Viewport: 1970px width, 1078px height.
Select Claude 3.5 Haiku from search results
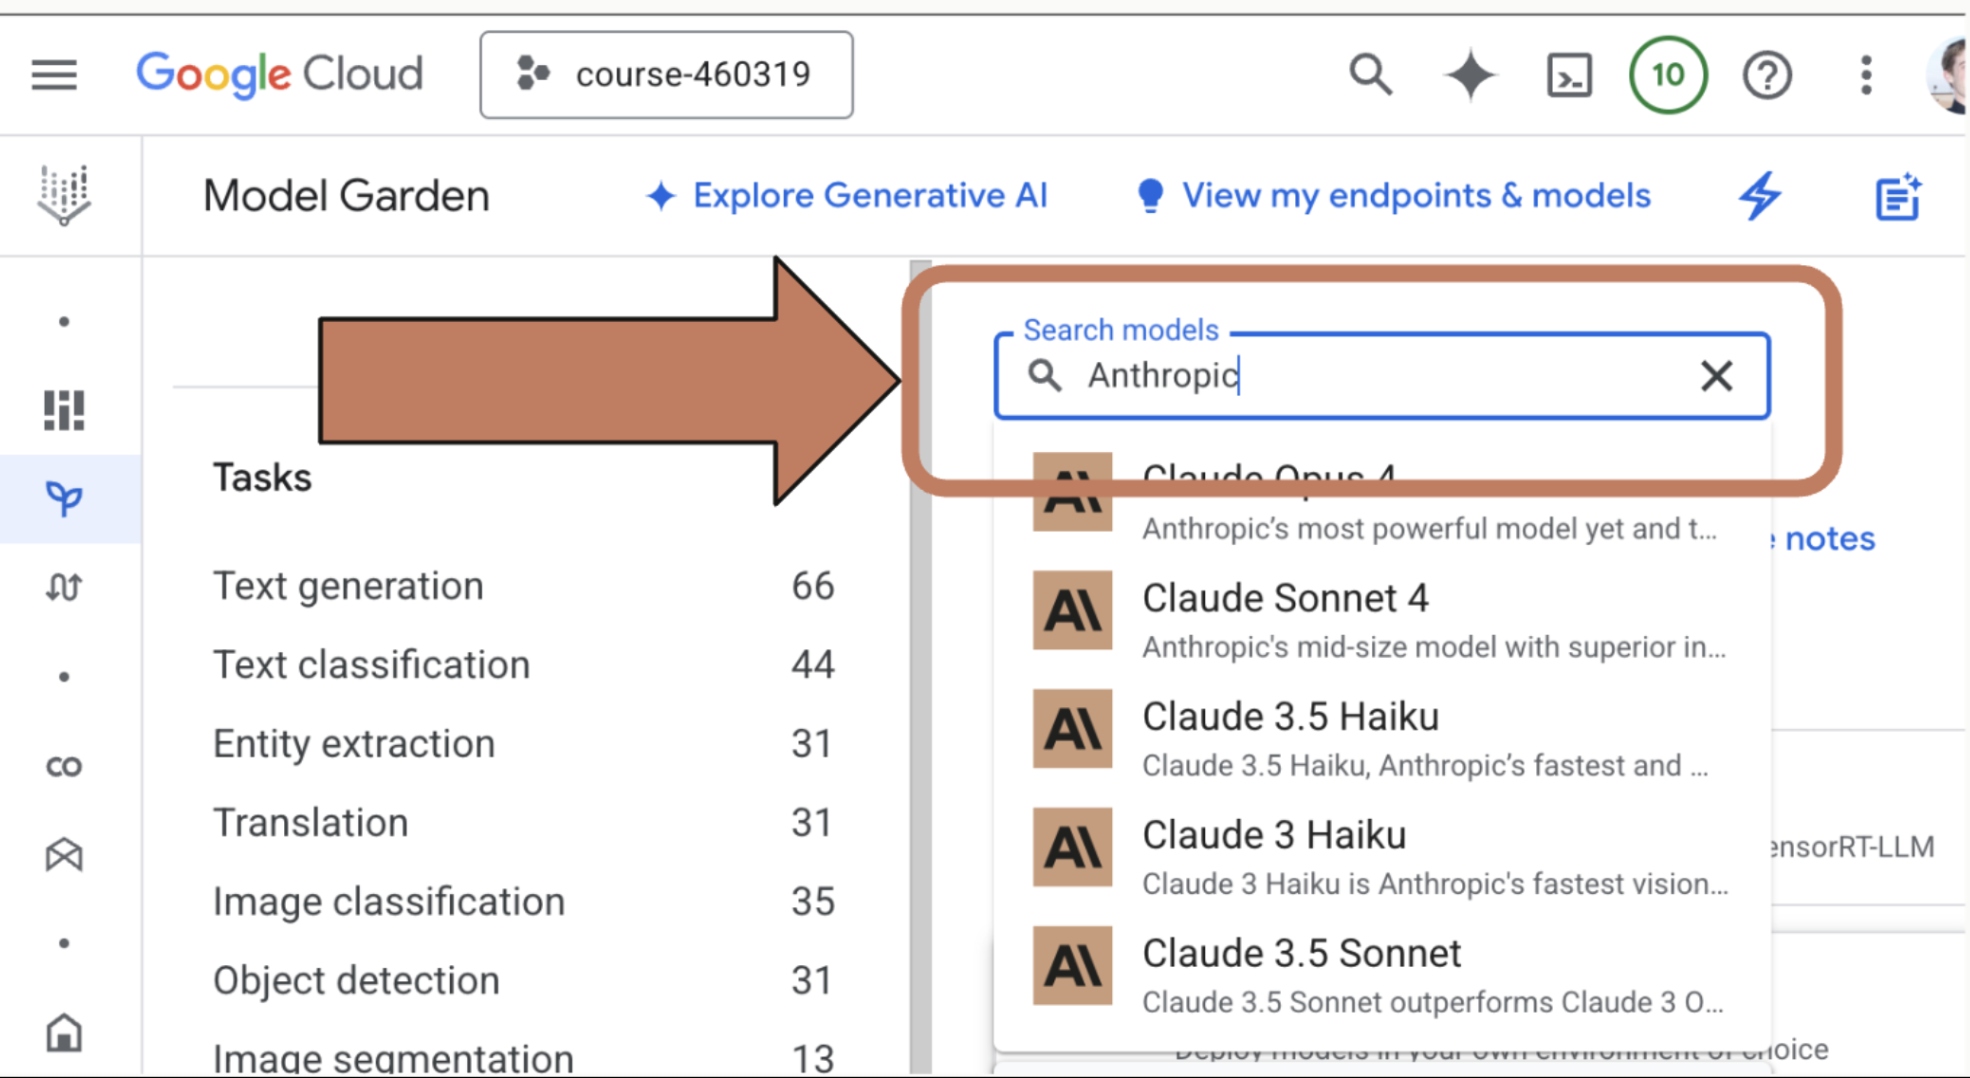tap(1381, 738)
